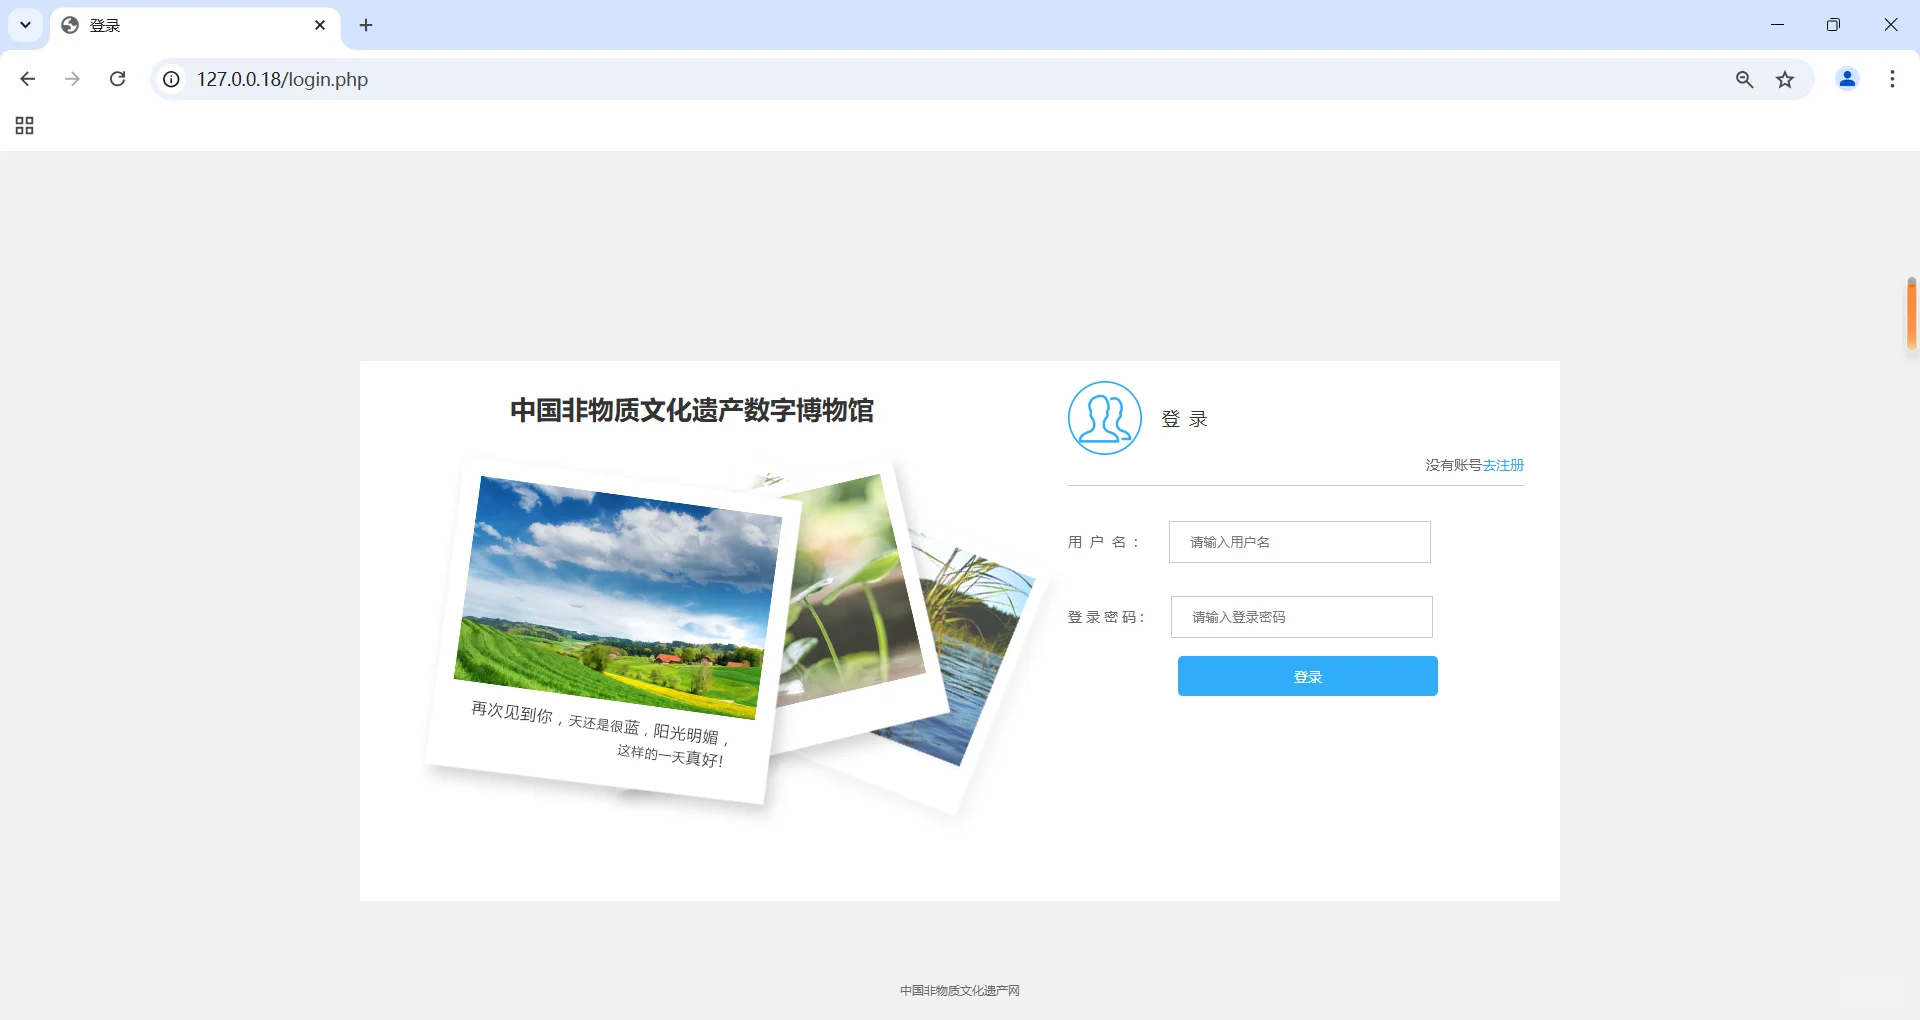The width and height of the screenshot is (1920, 1020).
Task: Click the blue user avatar icon beside 登录
Action: click(x=1104, y=418)
